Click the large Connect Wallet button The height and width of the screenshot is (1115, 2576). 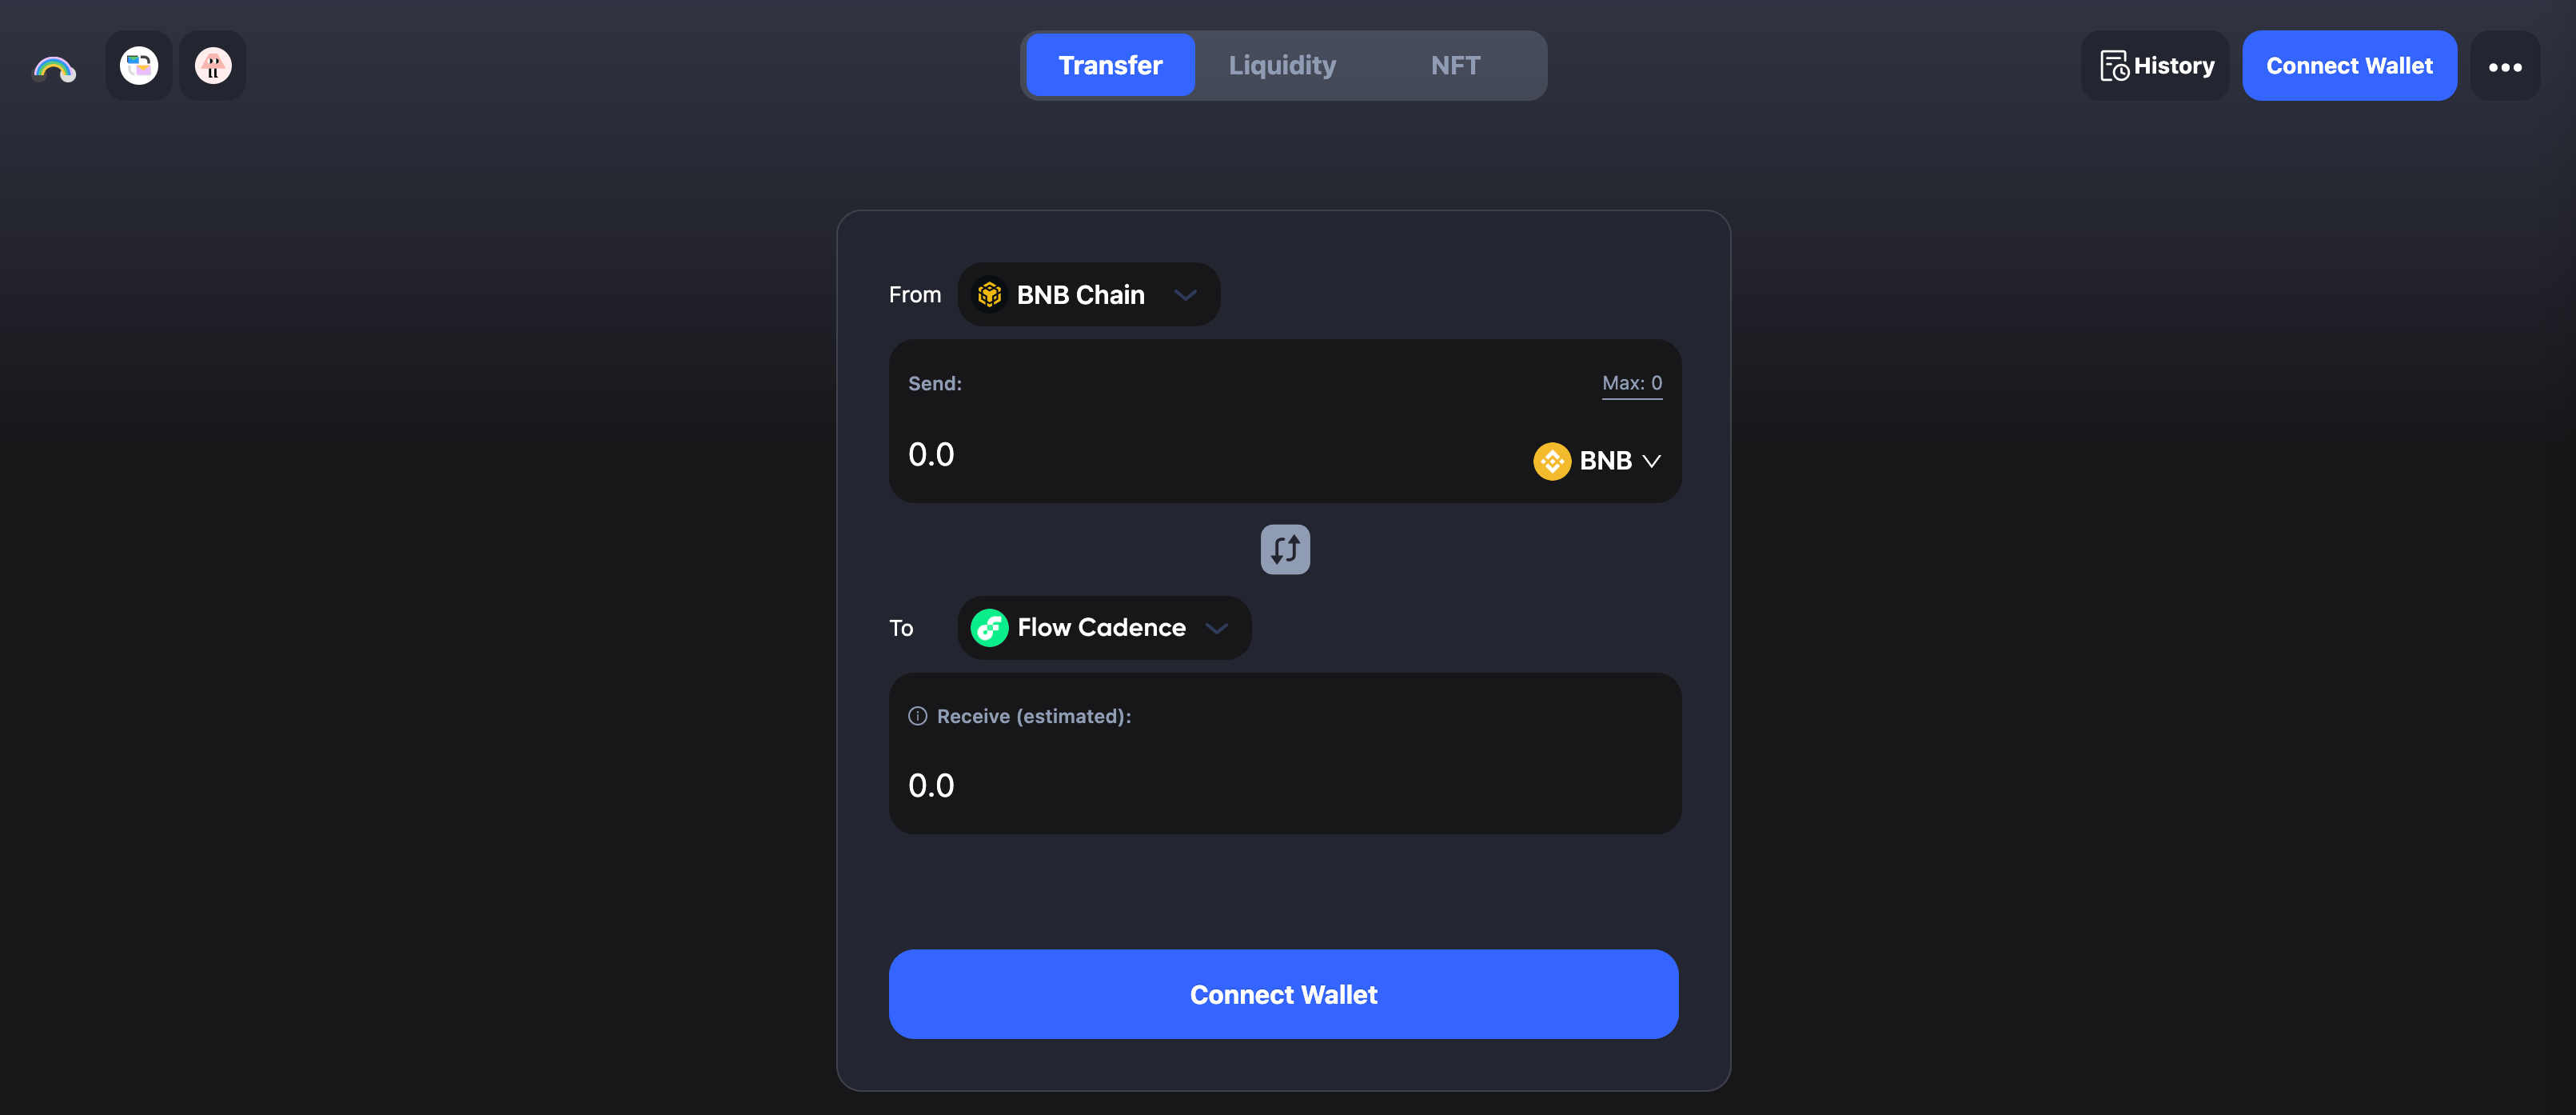tap(1283, 994)
